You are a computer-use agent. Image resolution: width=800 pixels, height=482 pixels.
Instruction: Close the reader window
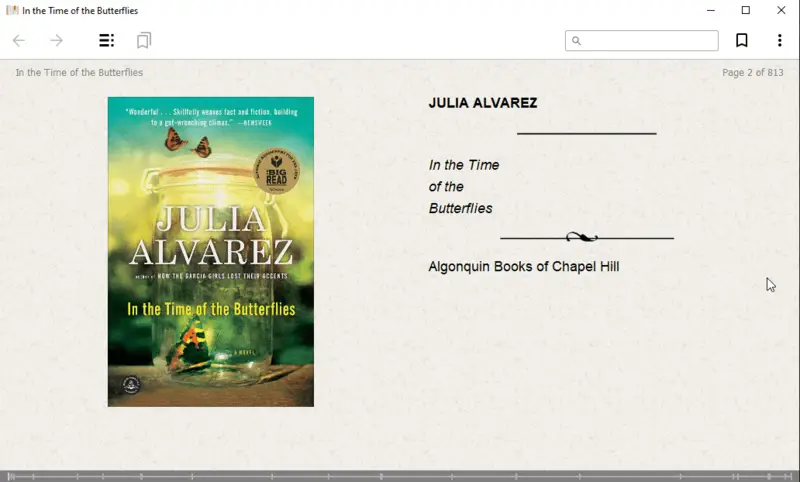(781, 10)
